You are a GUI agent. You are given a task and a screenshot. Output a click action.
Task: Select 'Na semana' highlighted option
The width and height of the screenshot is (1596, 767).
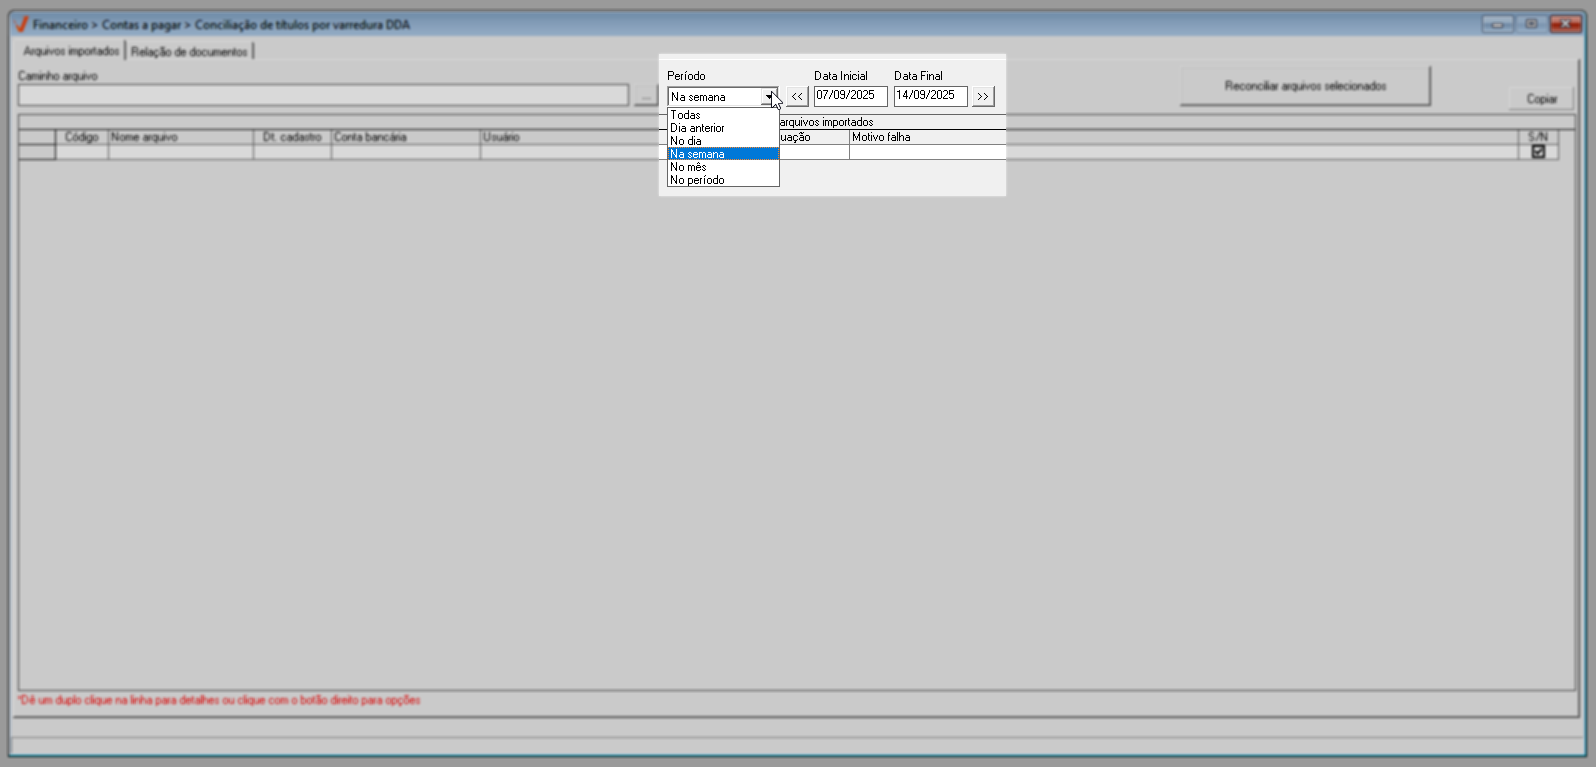(x=723, y=154)
